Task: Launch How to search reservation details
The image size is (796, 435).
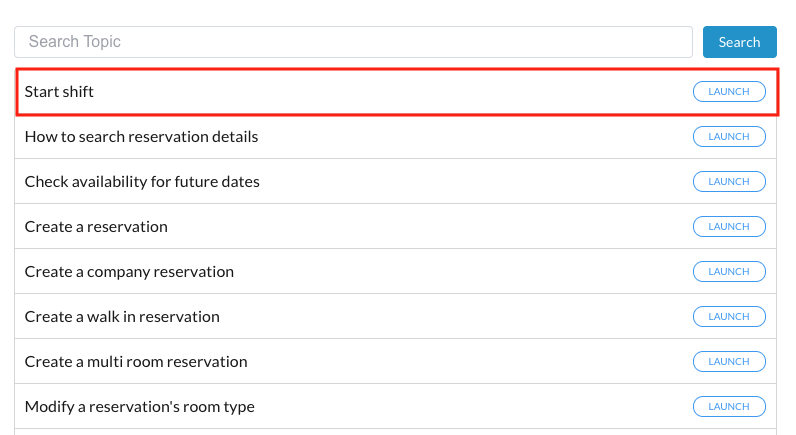Action: click(x=729, y=137)
